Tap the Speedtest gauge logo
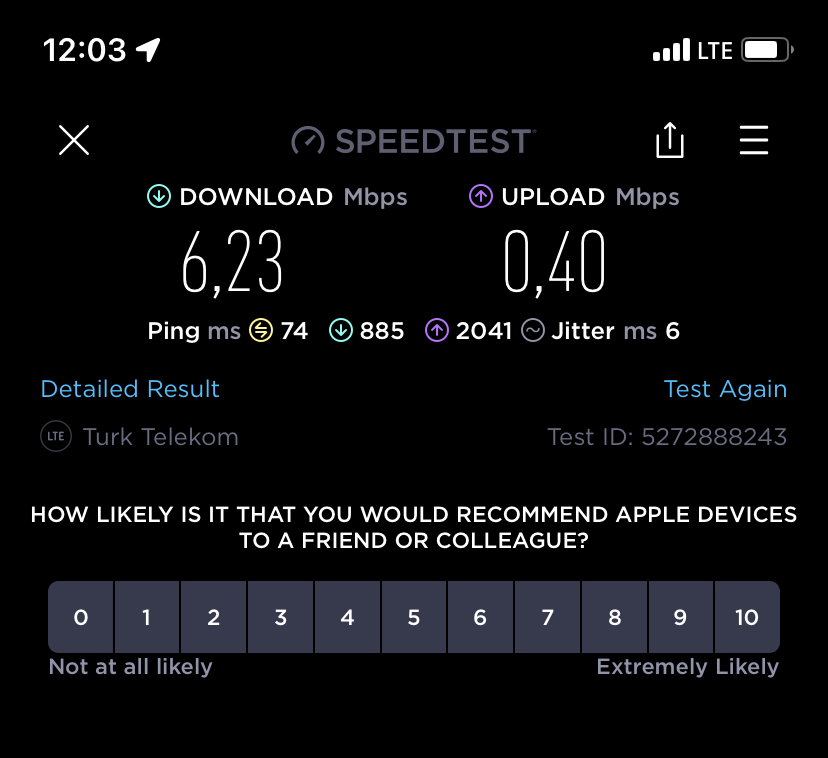 tap(307, 141)
